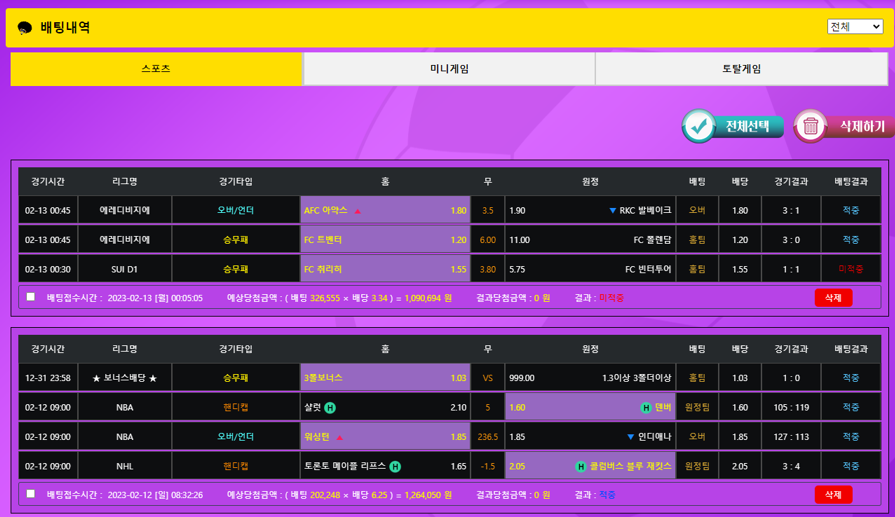895x517 pixels.
Task: Click the speech bubble icon beside 배팅내역
Action: tap(25, 28)
